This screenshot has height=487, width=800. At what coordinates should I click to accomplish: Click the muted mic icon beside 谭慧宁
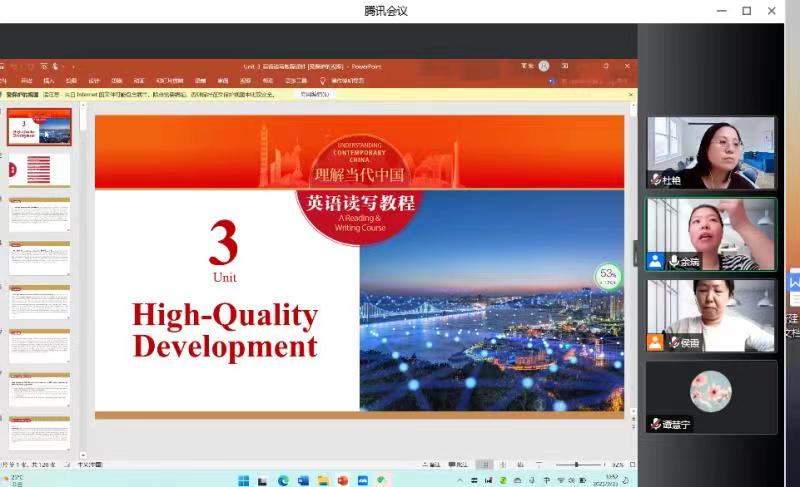coord(656,423)
